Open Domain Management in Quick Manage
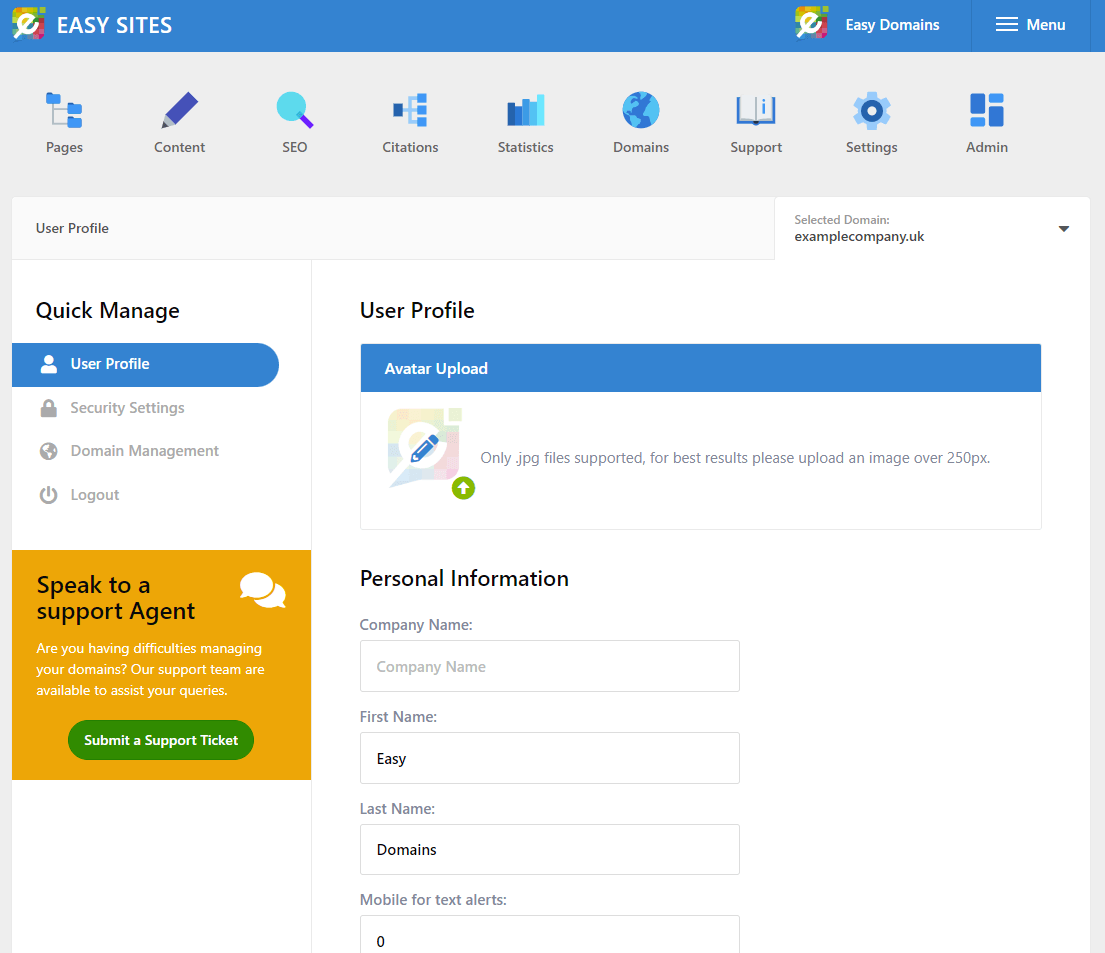The height and width of the screenshot is (953, 1105). (144, 451)
